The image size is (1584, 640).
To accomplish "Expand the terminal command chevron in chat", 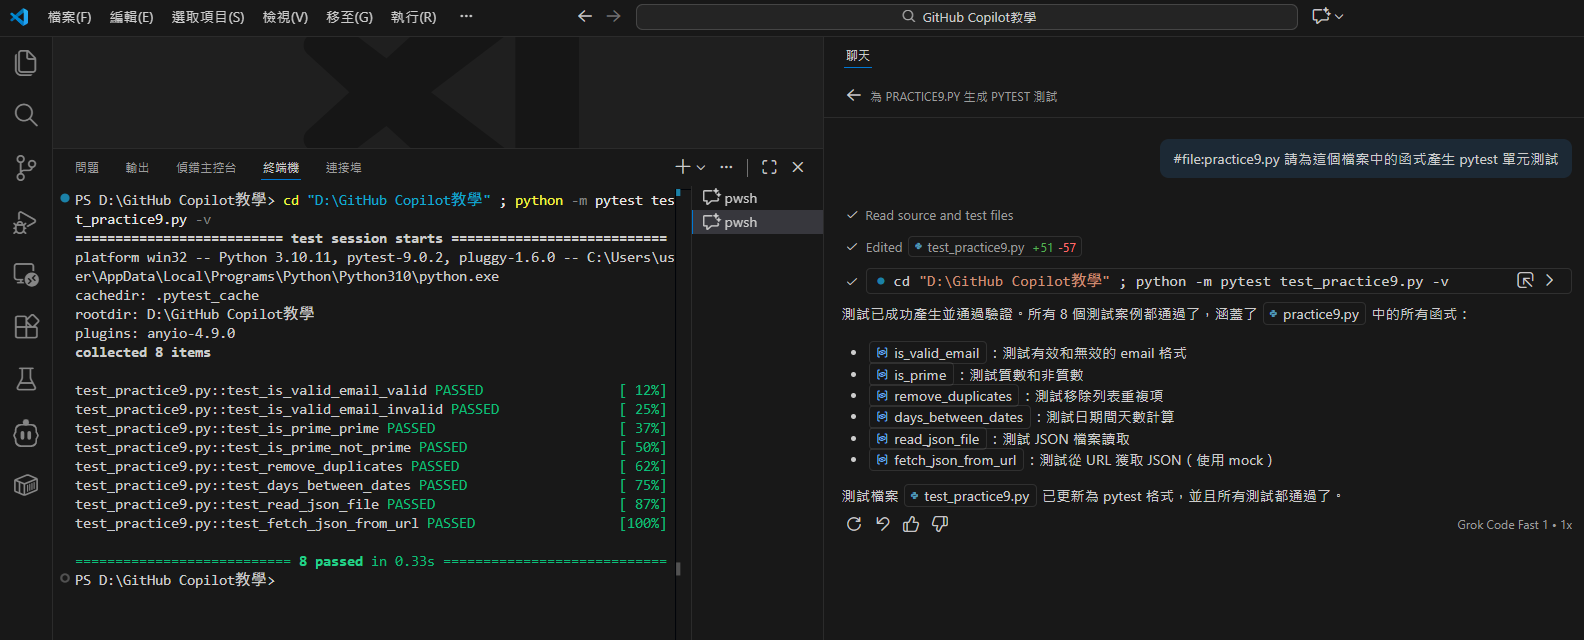I will pyautogui.click(x=1550, y=280).
